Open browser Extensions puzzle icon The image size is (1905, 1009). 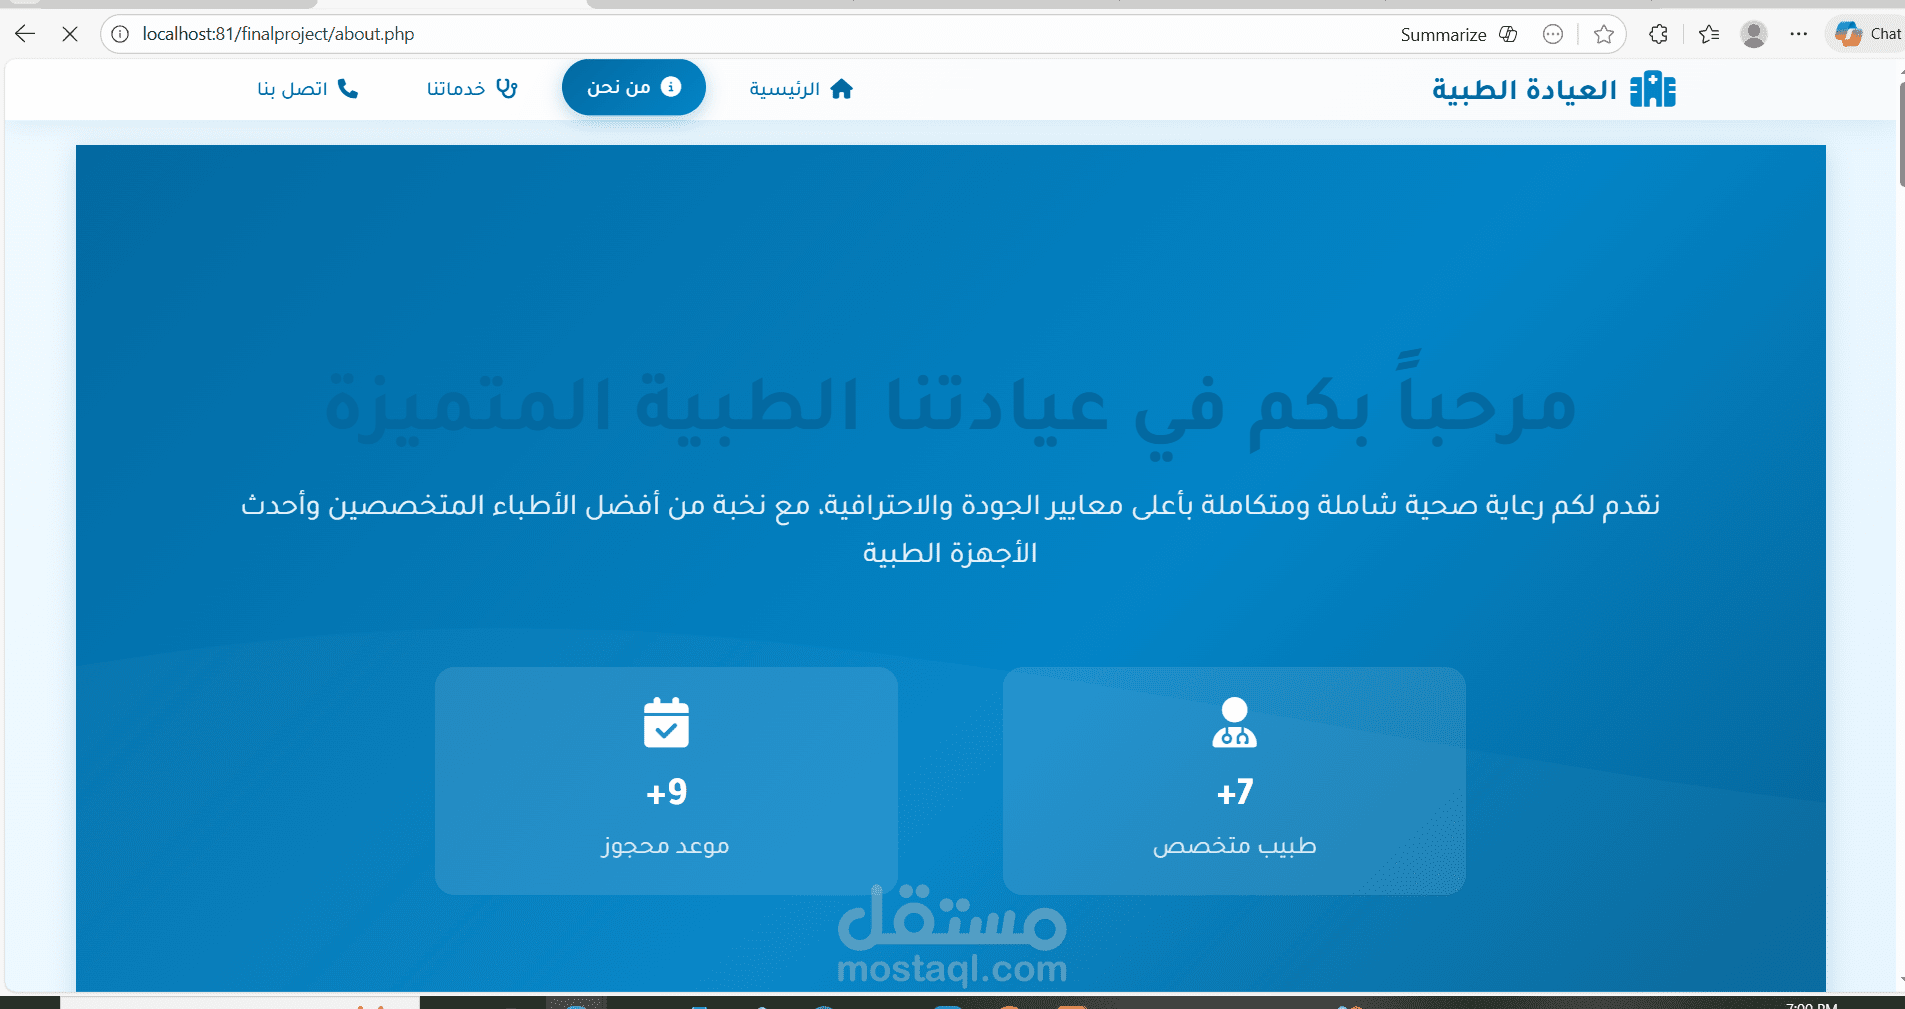[x=1658, y=34]
